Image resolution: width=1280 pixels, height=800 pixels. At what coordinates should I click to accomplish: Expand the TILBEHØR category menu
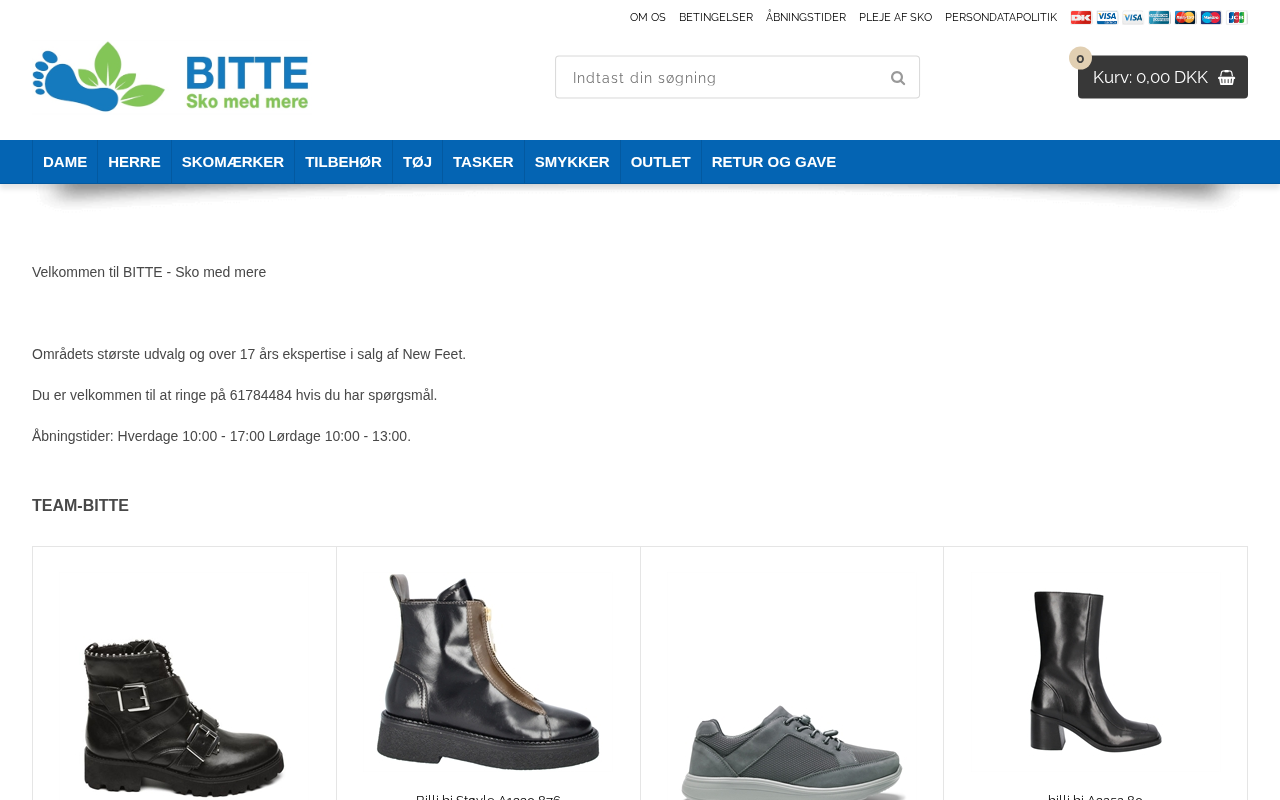(x=343, y=162)
